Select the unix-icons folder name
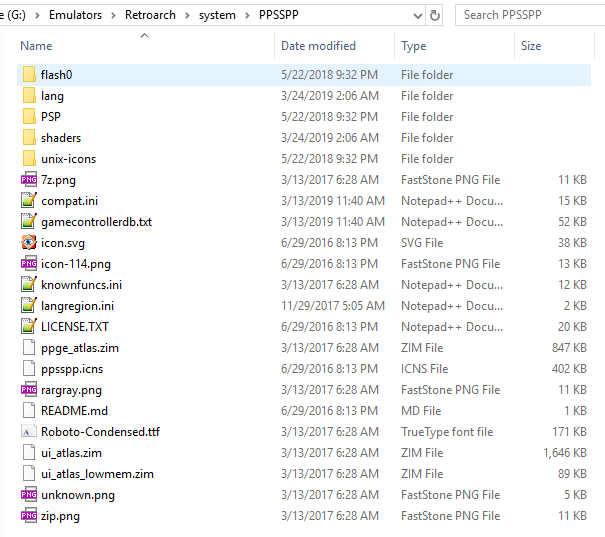605x537 pixels. (68, 159)
